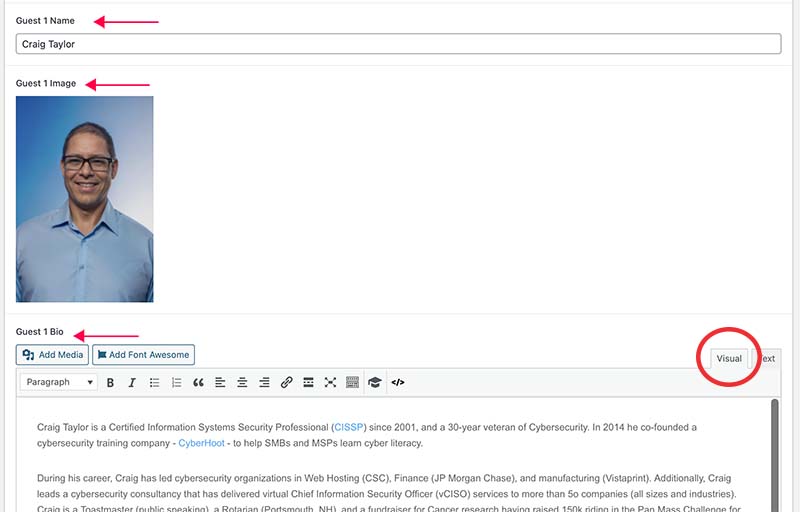The height and width of the screenshot is (512, 800).
Task: Click the Guest 1 Name text field
Action: point(398,44)
